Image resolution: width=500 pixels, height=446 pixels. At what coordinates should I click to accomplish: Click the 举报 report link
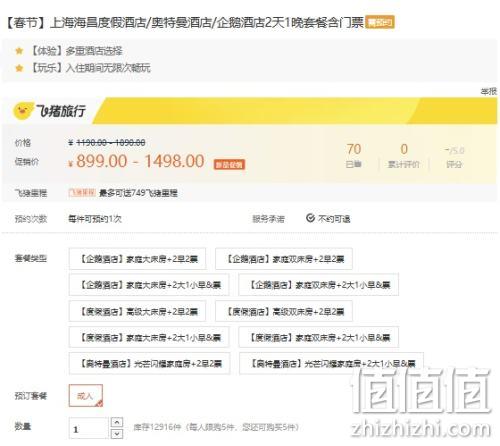click(488, 91)
